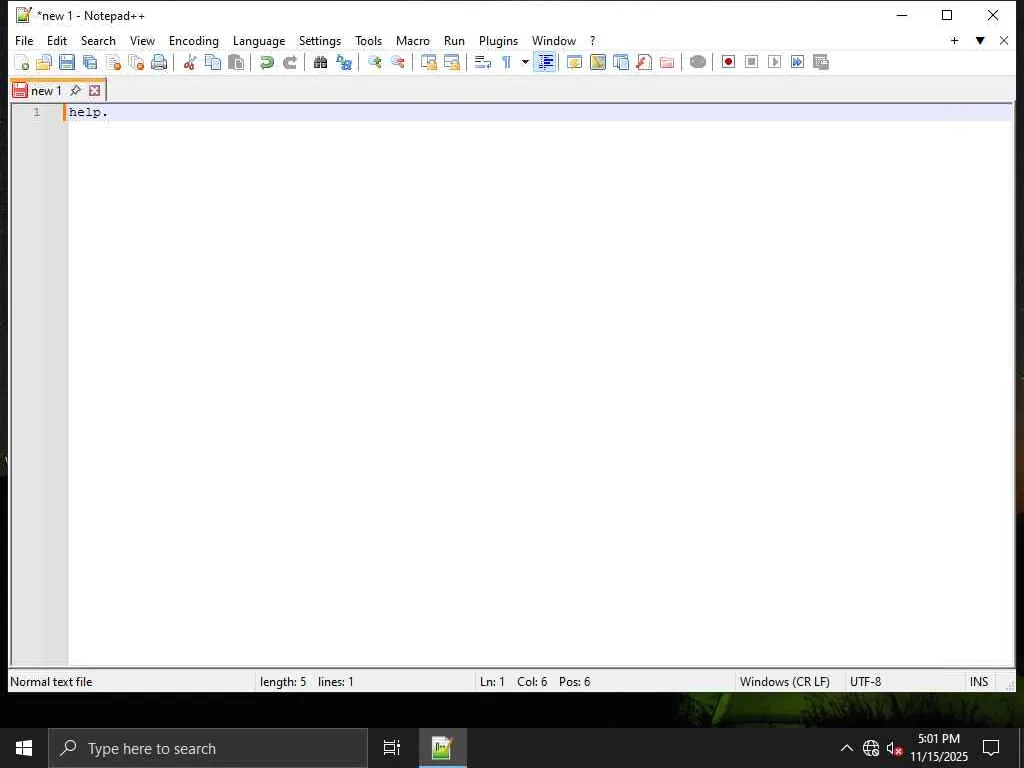Open the Edit menu
The height and width of the screenshot is (768, 1024).
pos(57,40)
